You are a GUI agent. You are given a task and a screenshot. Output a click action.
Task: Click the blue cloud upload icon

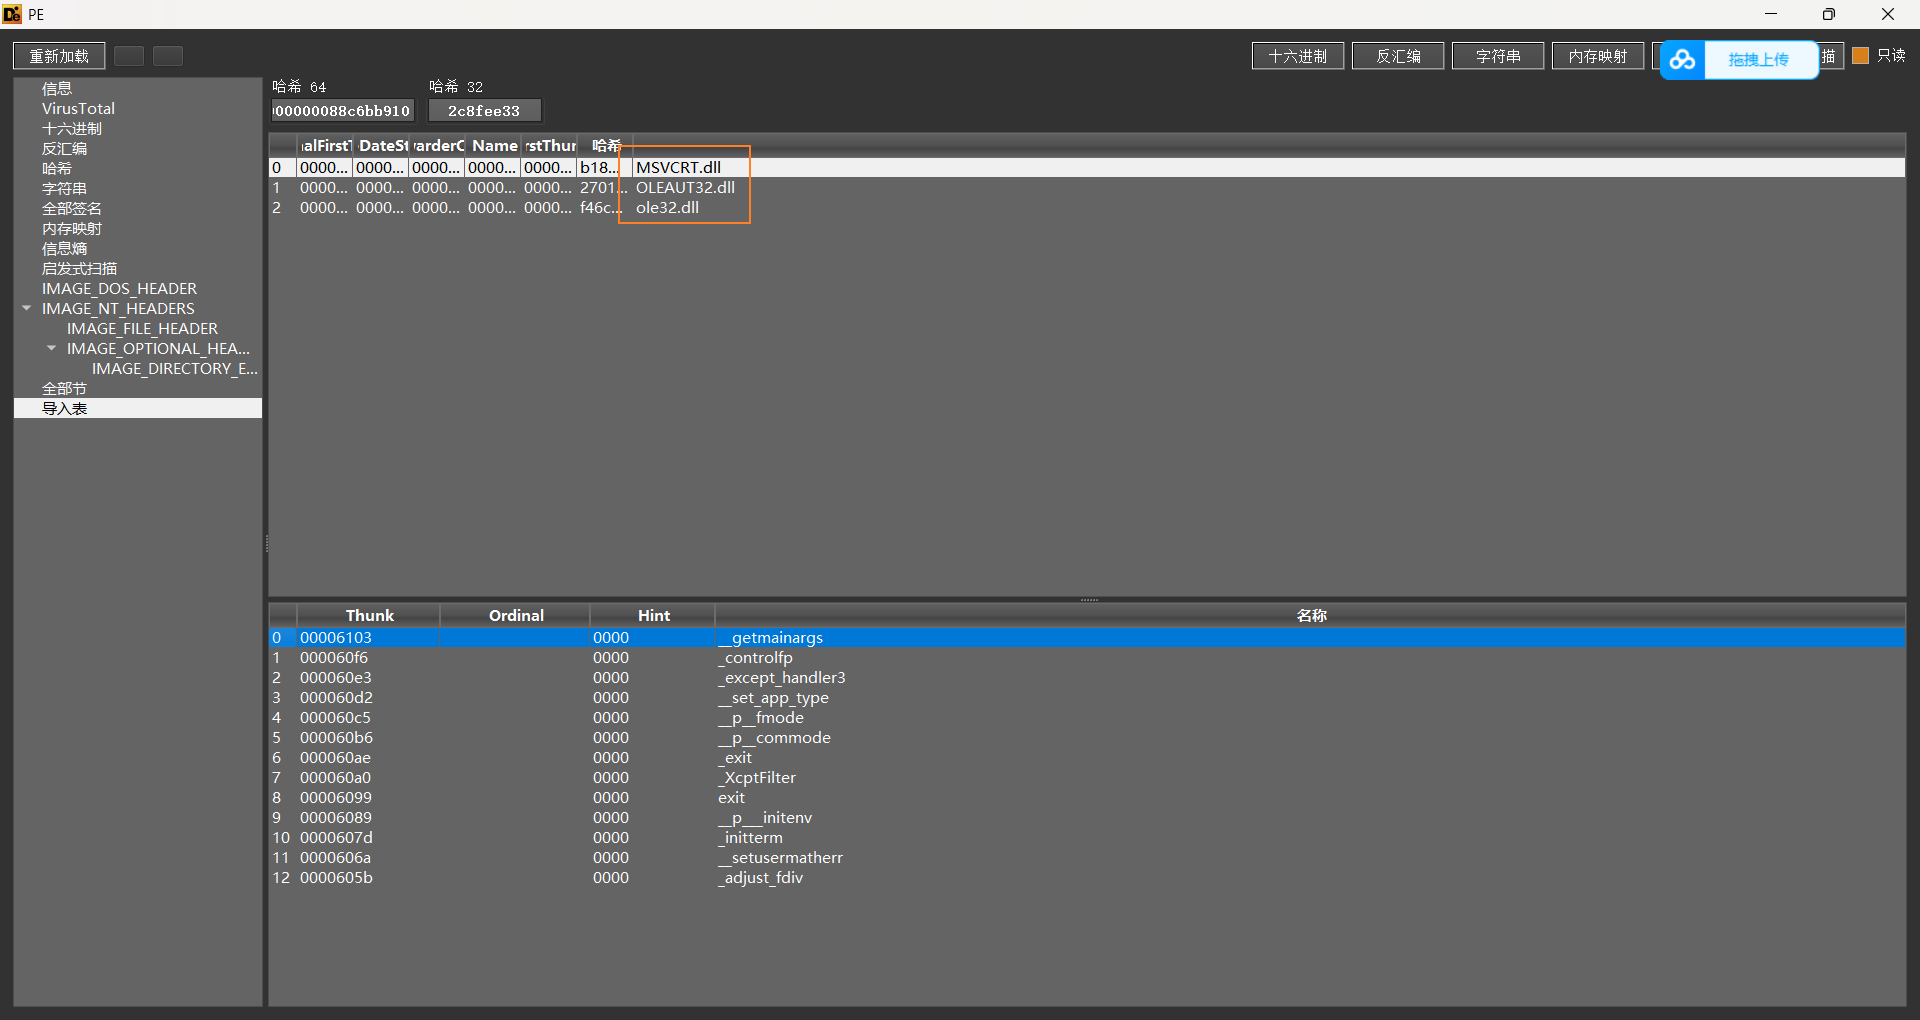(1682, 60)
